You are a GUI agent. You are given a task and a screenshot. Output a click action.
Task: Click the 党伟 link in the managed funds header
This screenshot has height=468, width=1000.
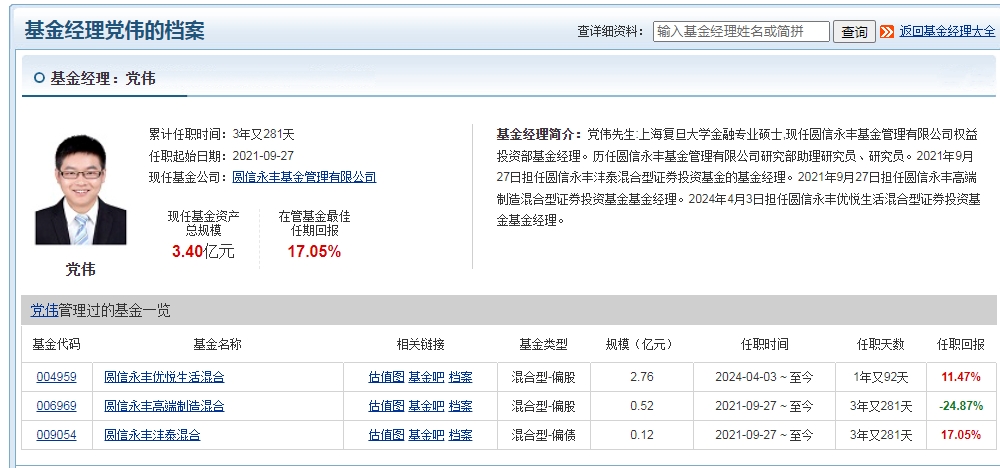pos(45,311)
